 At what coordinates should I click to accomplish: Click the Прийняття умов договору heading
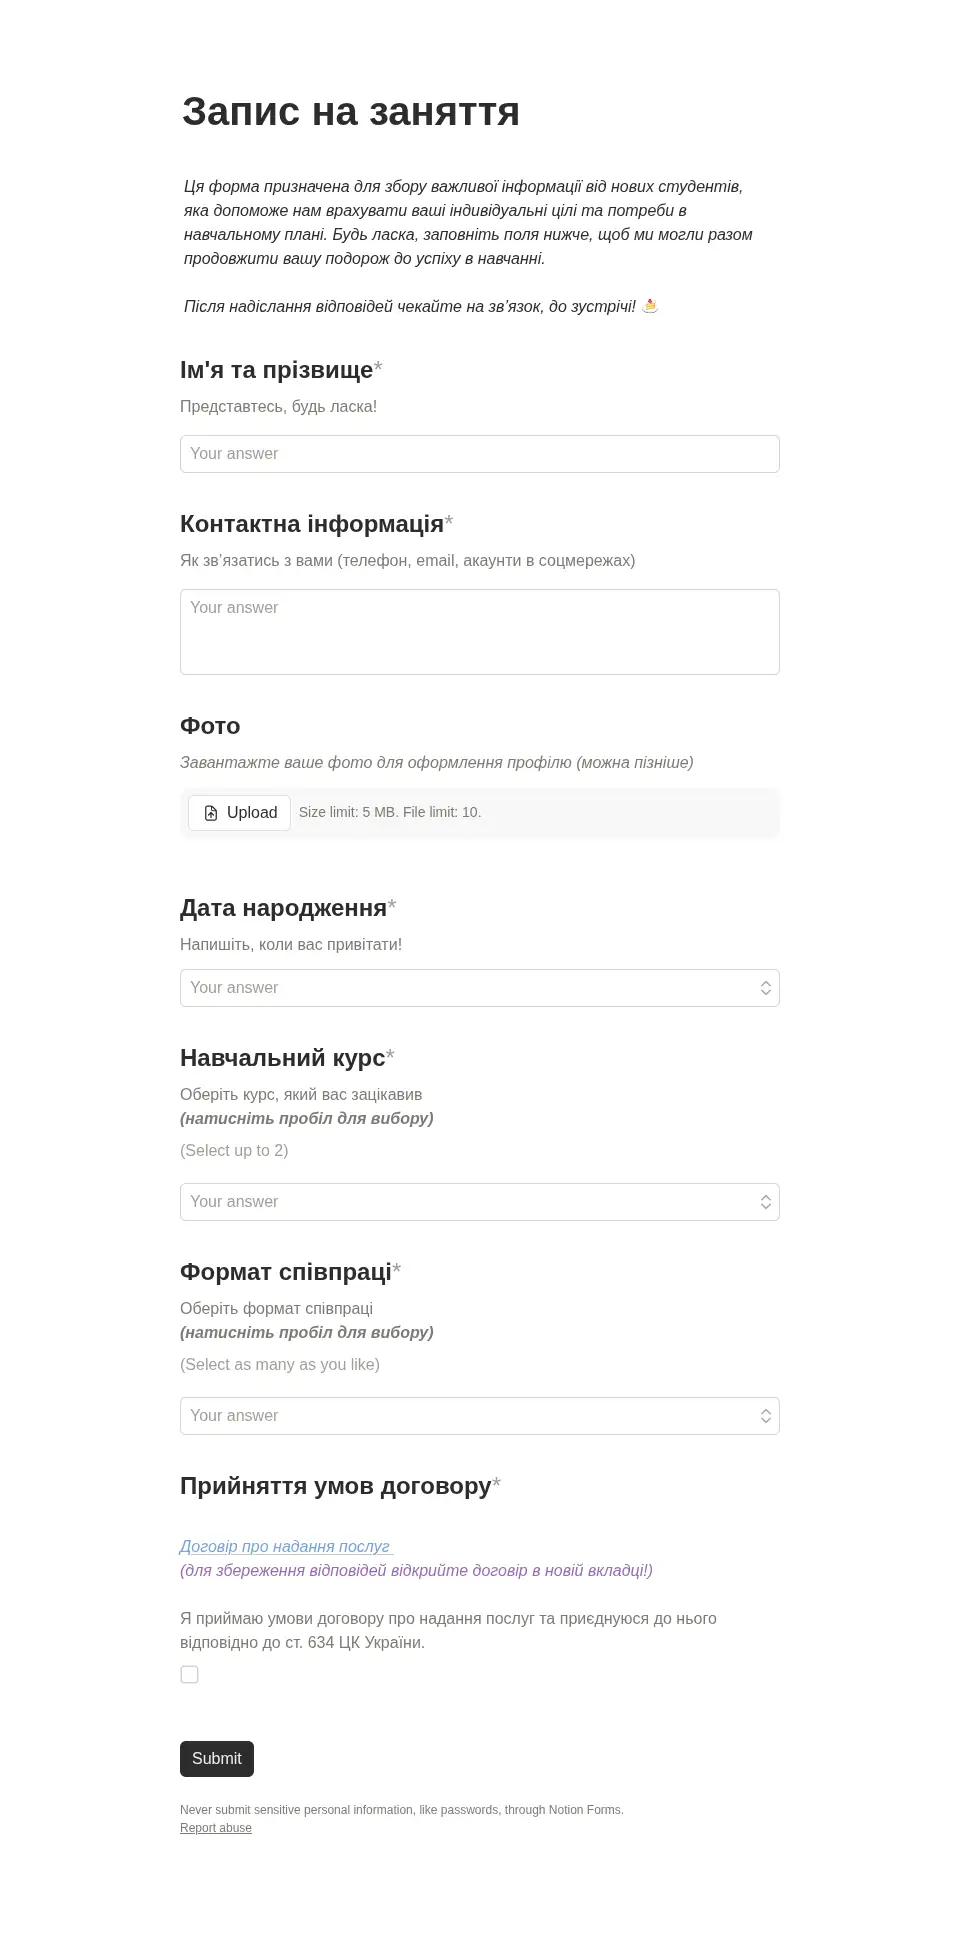click(336, 1486)
